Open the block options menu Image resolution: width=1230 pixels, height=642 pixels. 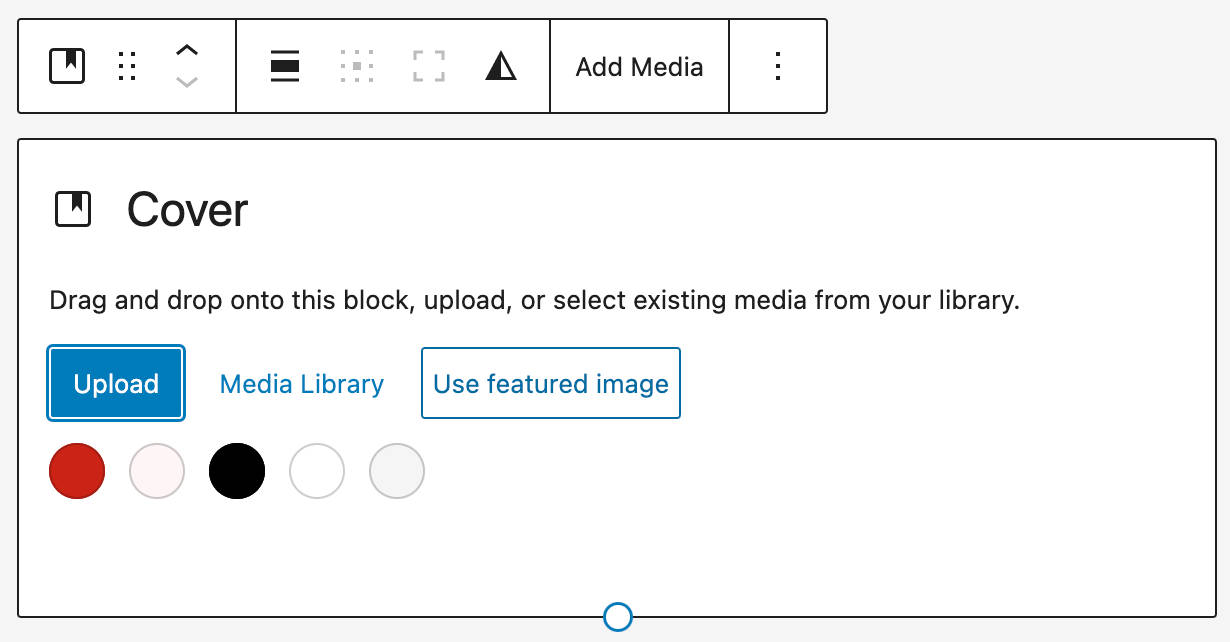tap(778, 66)
